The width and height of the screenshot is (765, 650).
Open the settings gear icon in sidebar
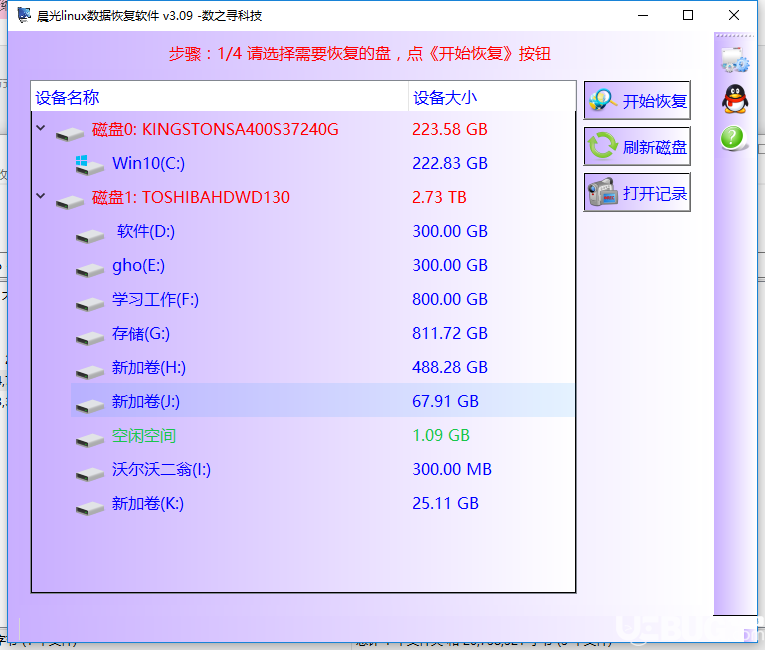coord(735,60)
